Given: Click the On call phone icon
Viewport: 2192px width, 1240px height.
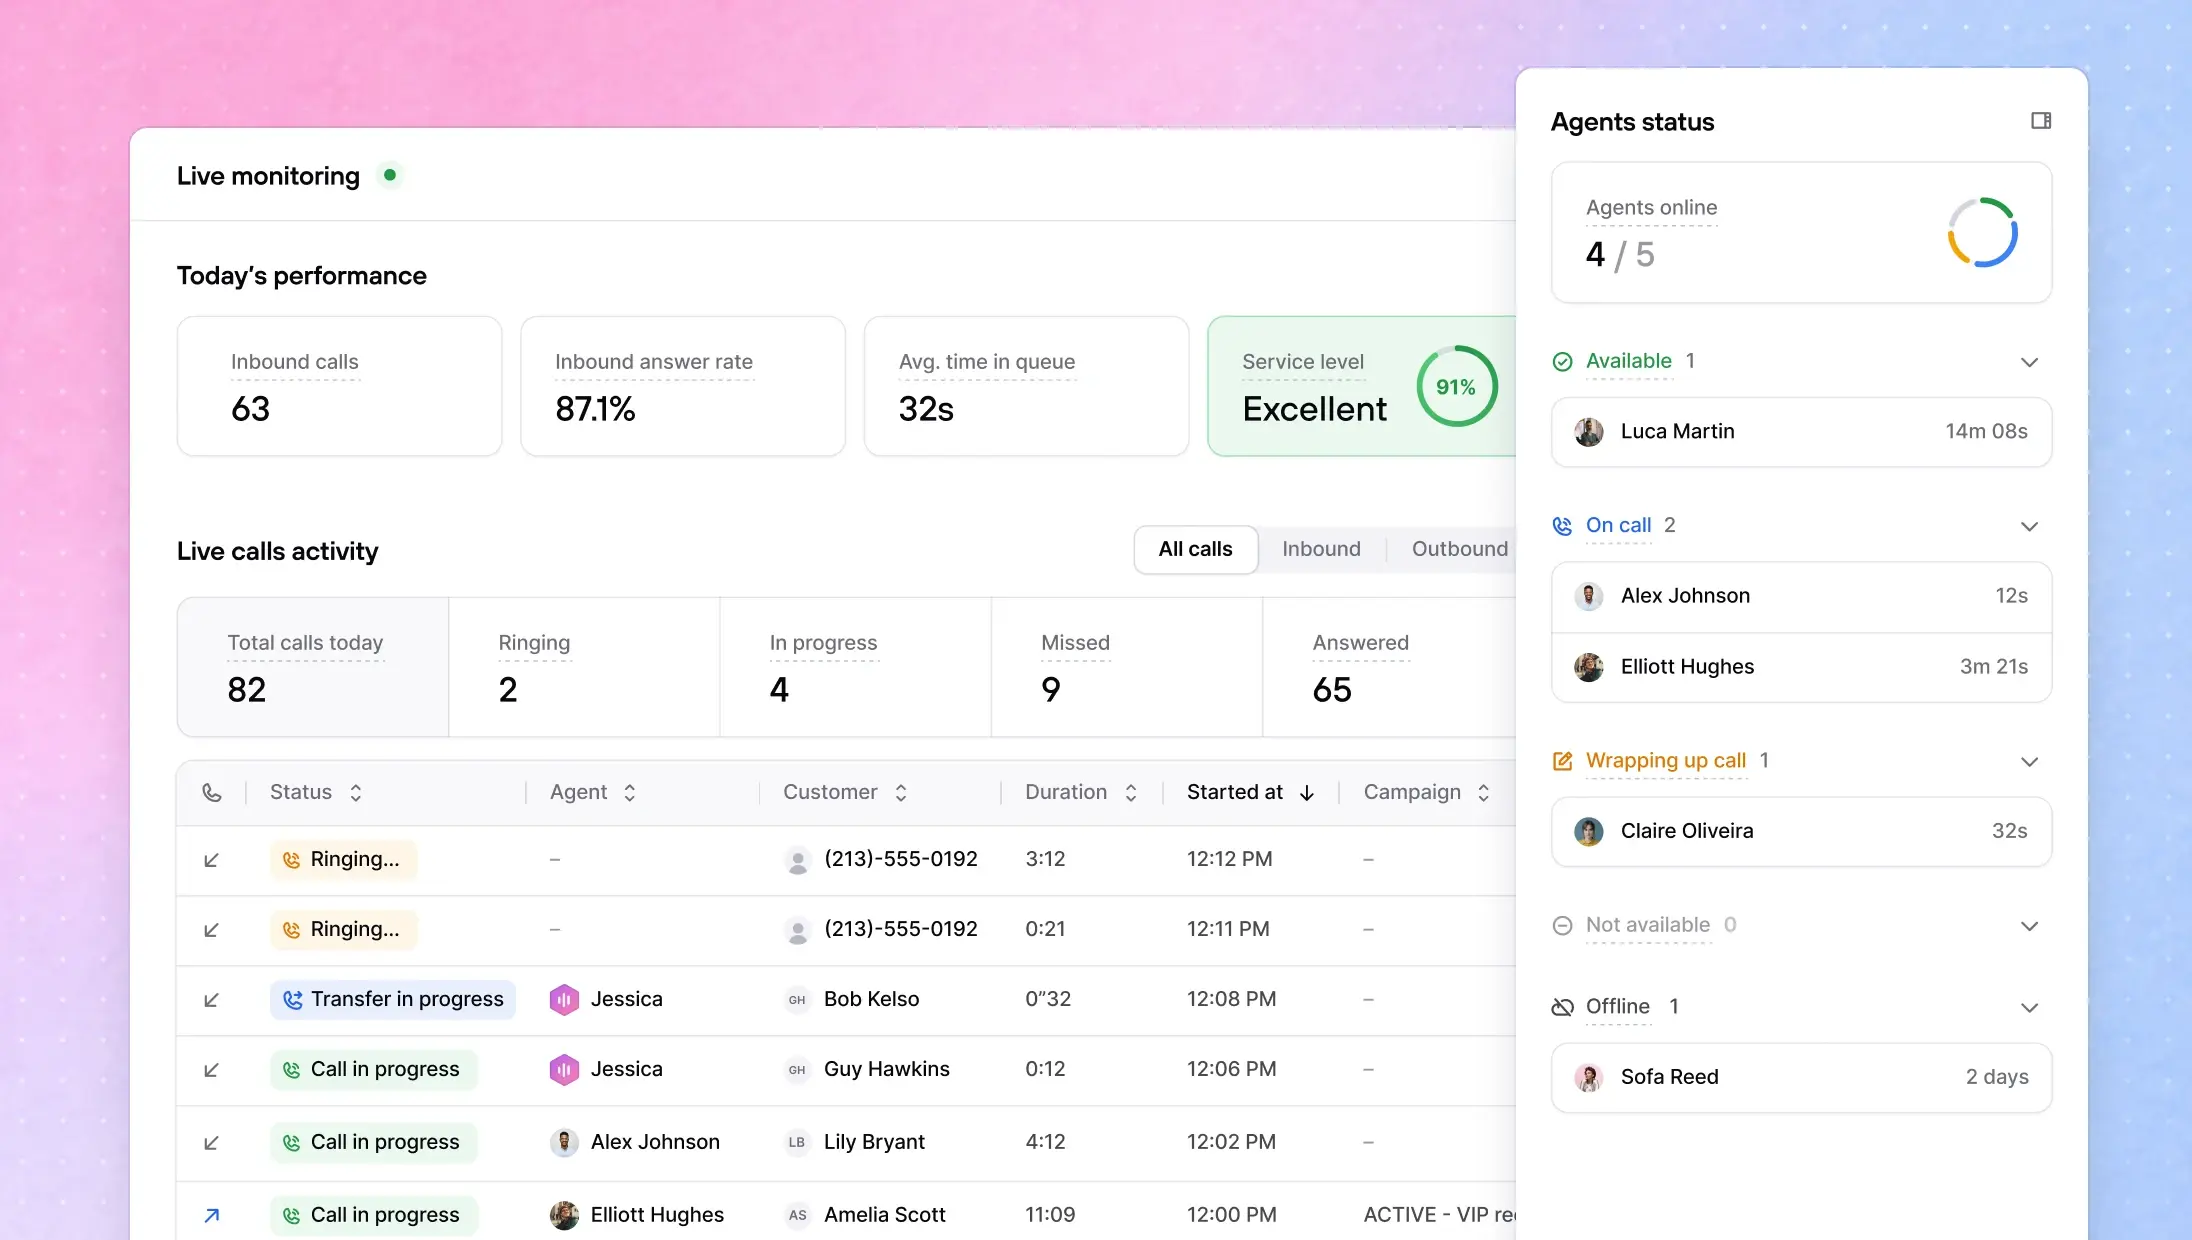Looking at the screenshot, I should (x=1562, y=526).
